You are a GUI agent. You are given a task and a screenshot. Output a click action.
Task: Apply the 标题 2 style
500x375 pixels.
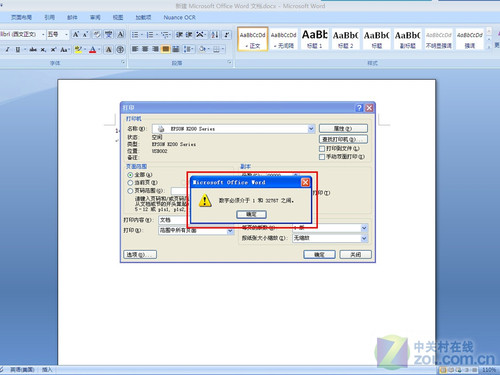click(x=346, y=39)
